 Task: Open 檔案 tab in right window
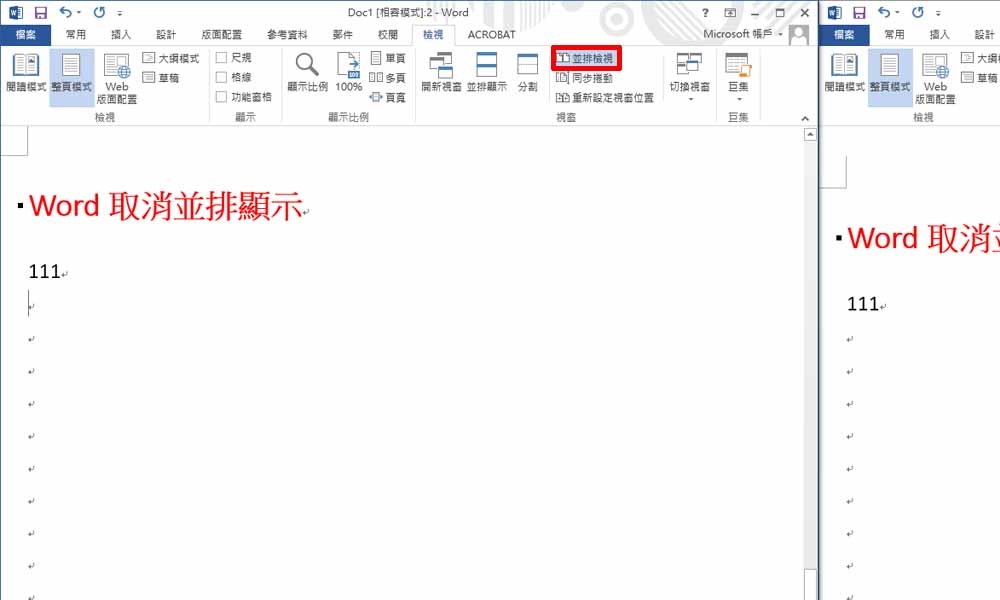[x=844, y=34]
